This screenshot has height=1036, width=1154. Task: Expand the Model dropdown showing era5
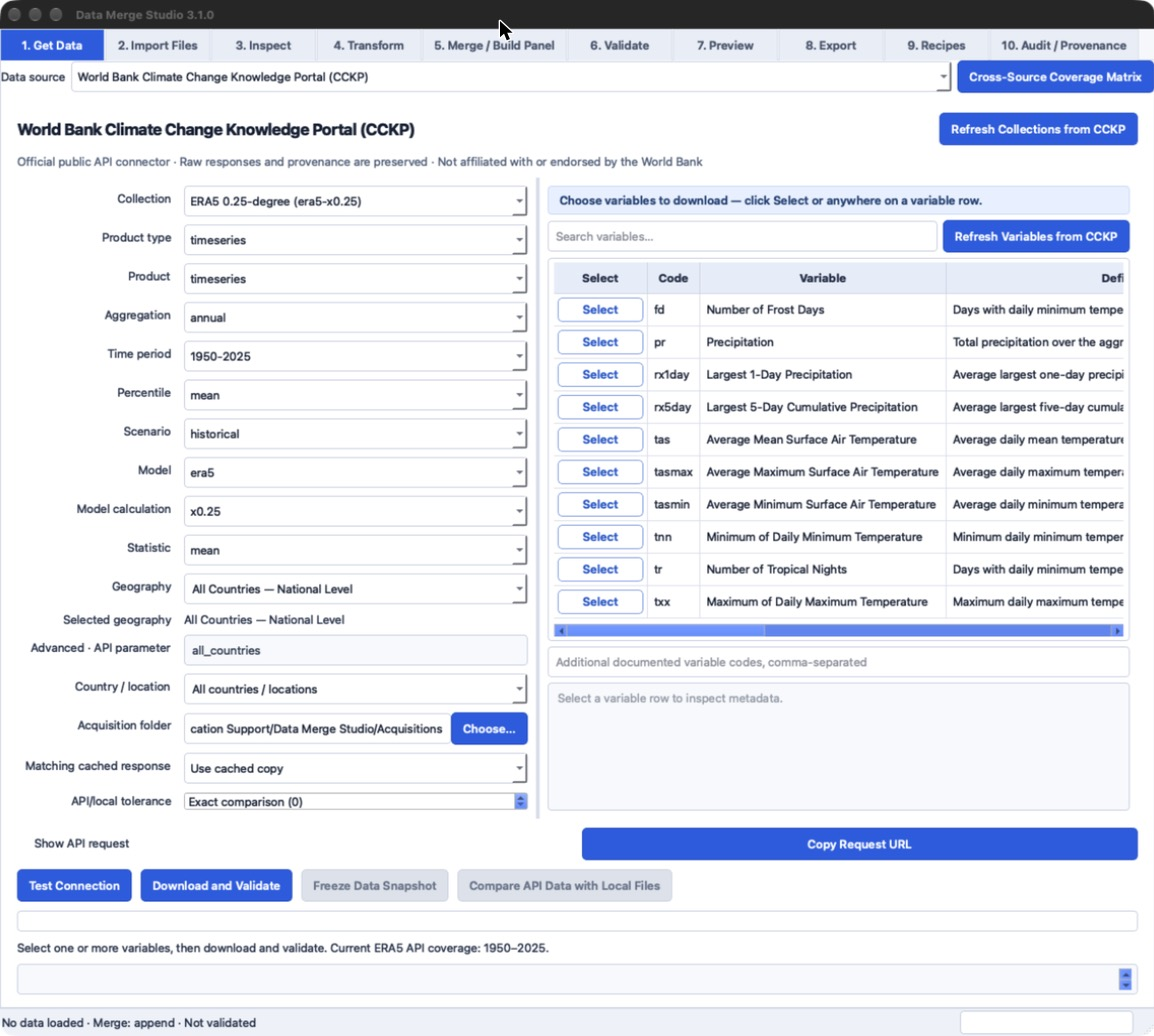pos(355,472)
